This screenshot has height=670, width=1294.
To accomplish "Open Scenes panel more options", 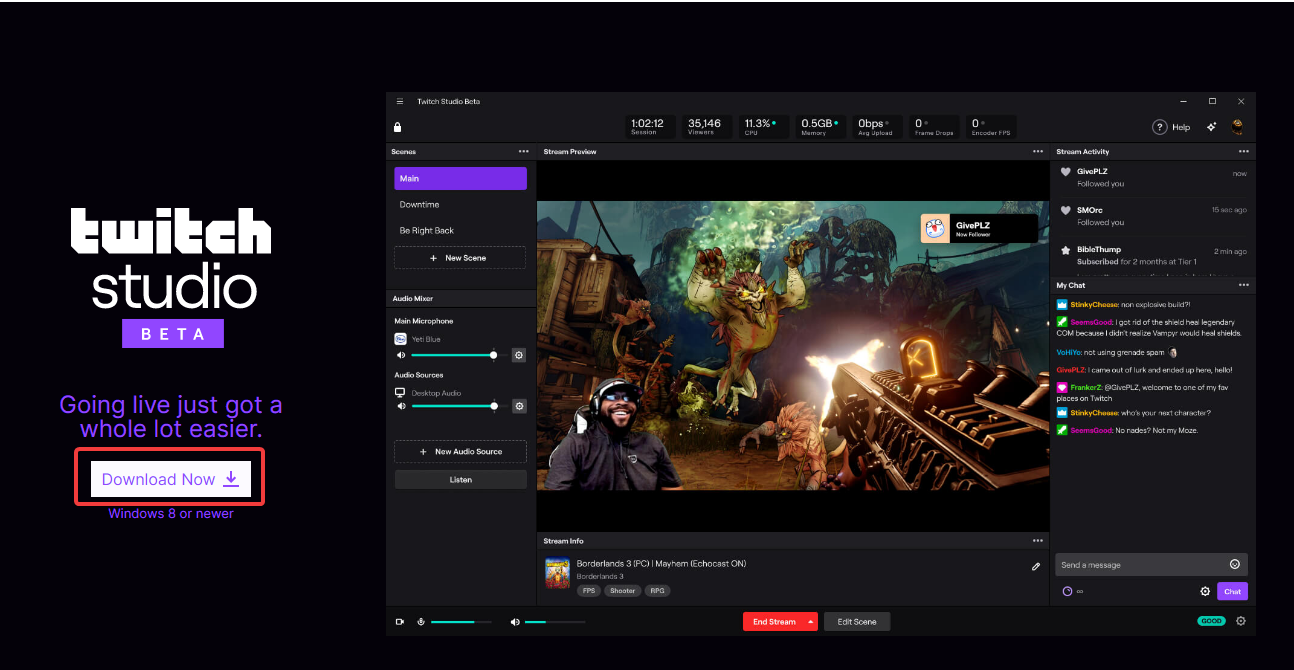I will pos(523,152).
